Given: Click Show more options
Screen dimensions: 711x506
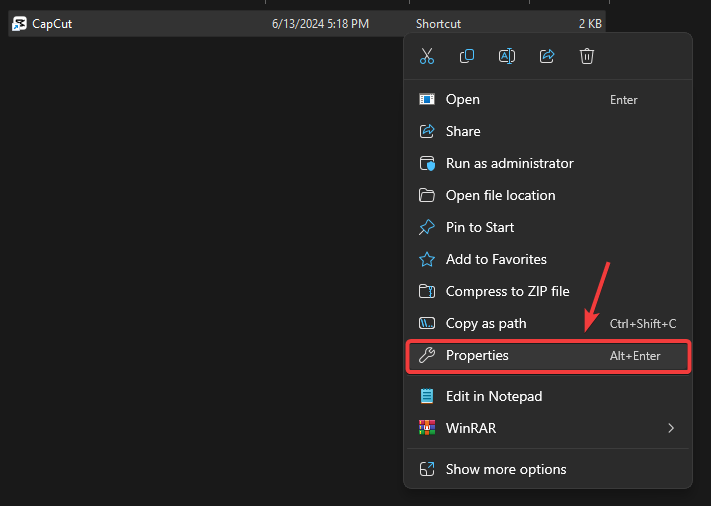Looking at the screenshot, I should pos(548,469).
